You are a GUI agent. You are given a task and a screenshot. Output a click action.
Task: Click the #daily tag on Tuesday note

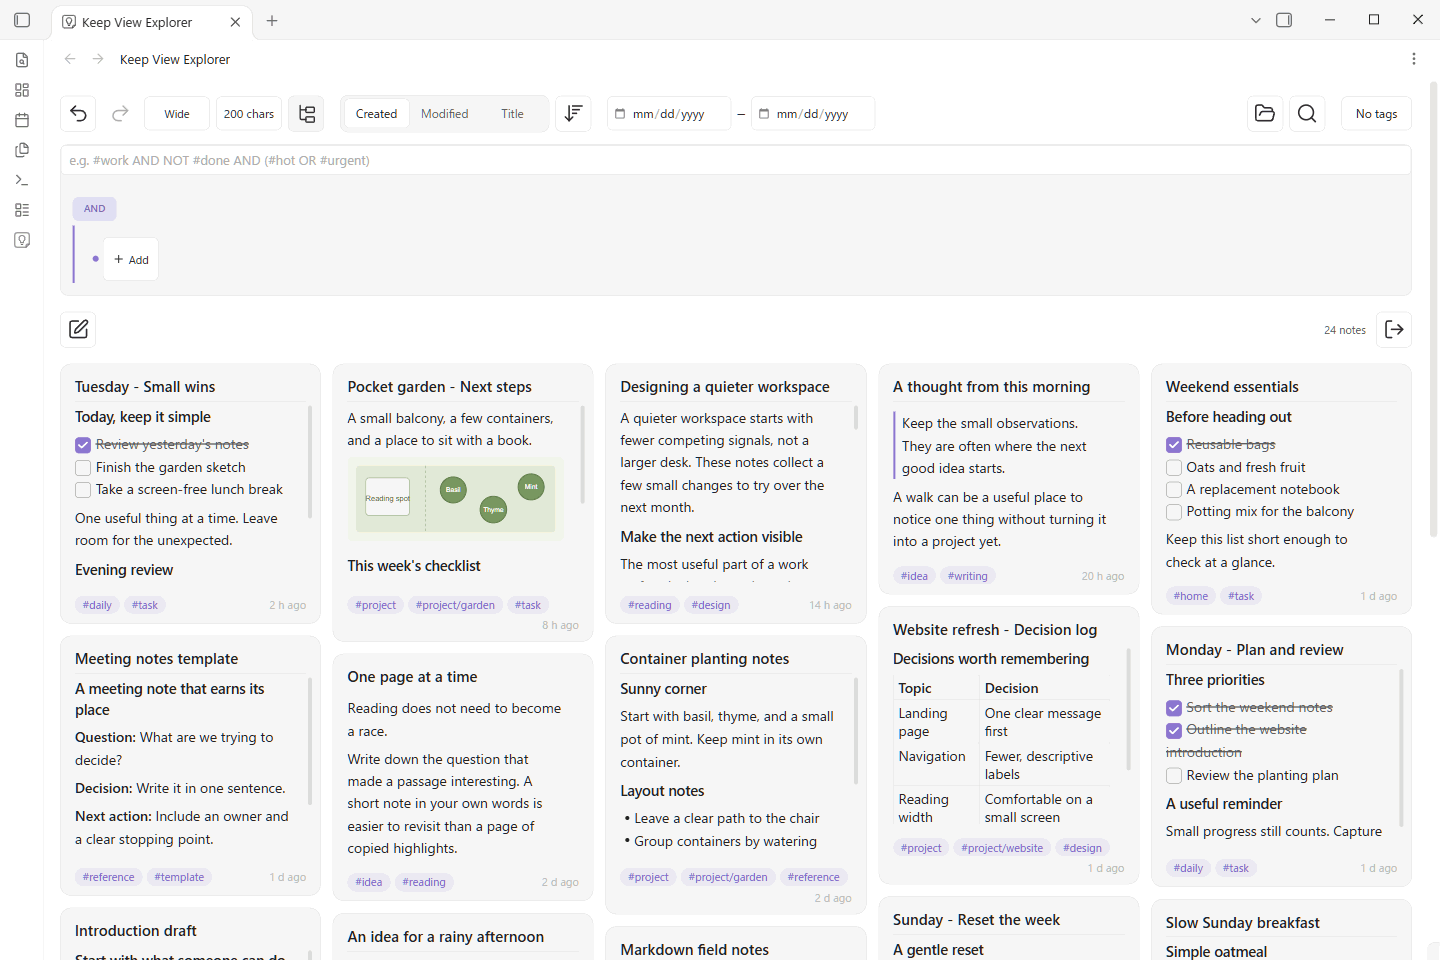pos(97,605)
